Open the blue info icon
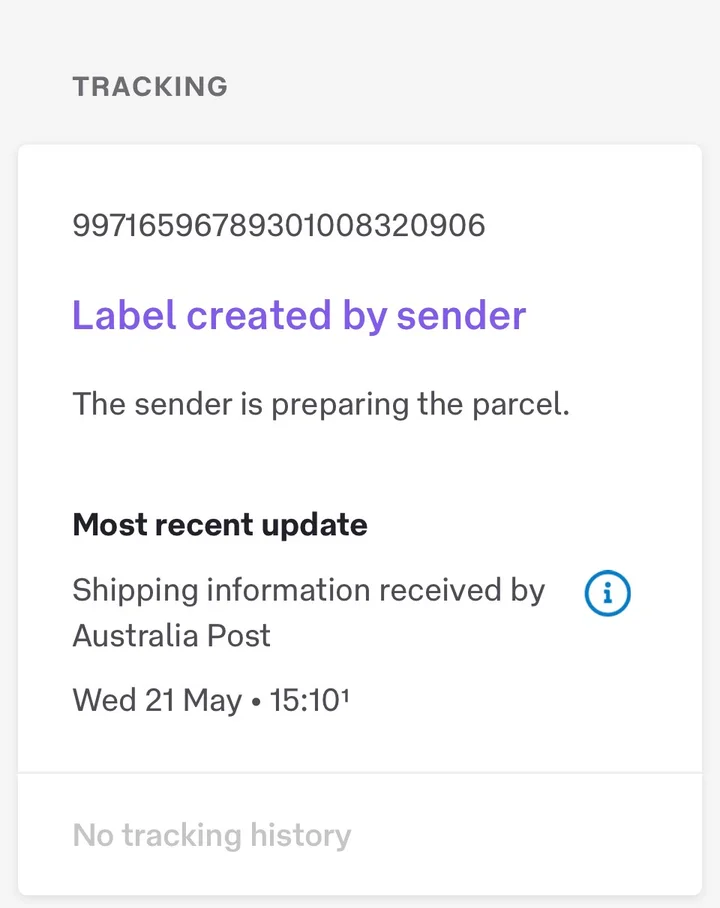This screenshot has width=720, height=908. pos(607,593)
